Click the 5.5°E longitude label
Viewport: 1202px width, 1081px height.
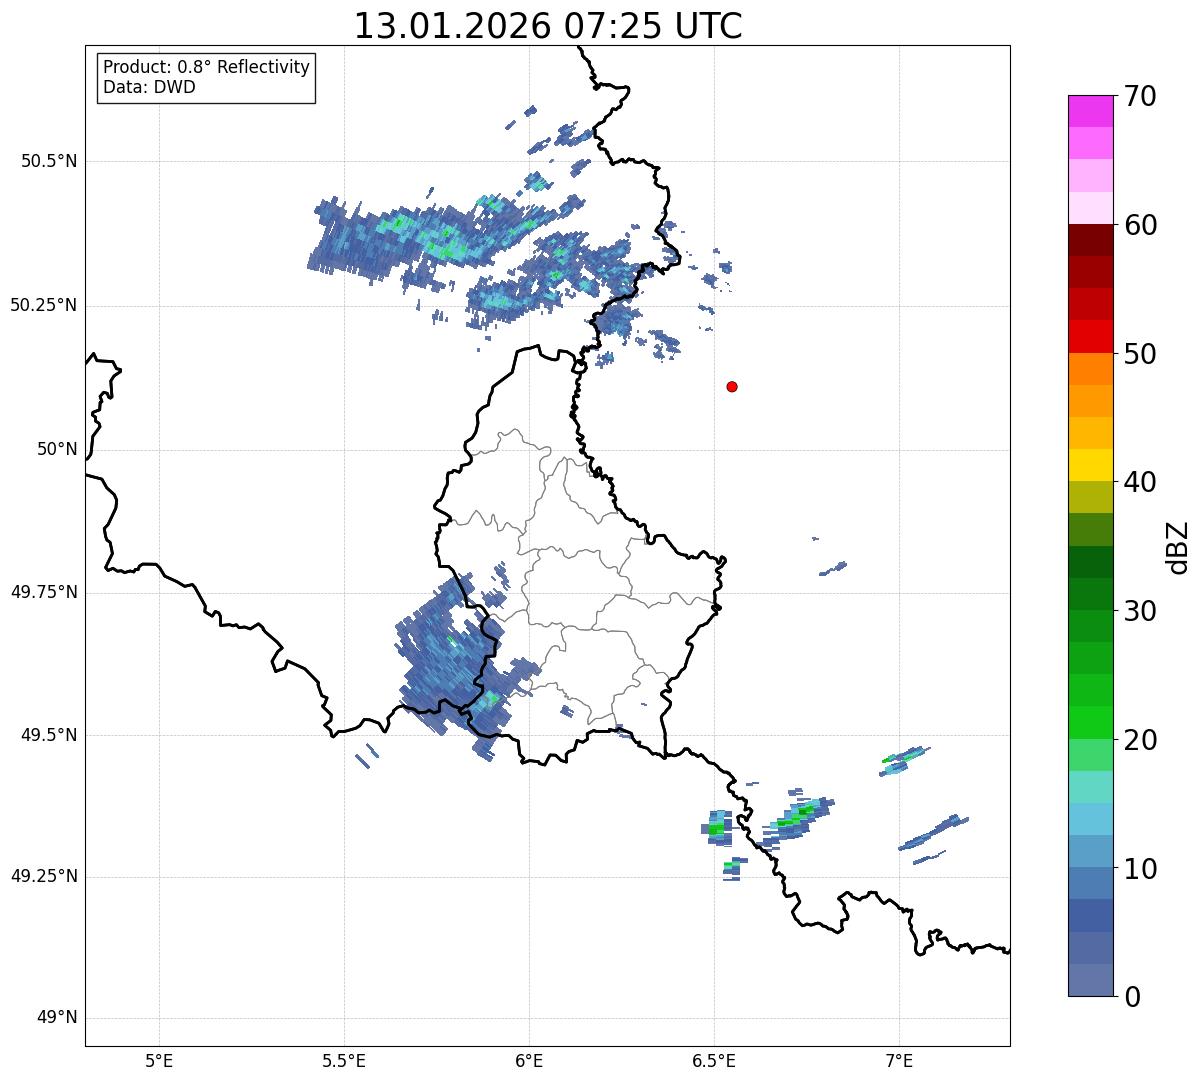point(344,1061)
